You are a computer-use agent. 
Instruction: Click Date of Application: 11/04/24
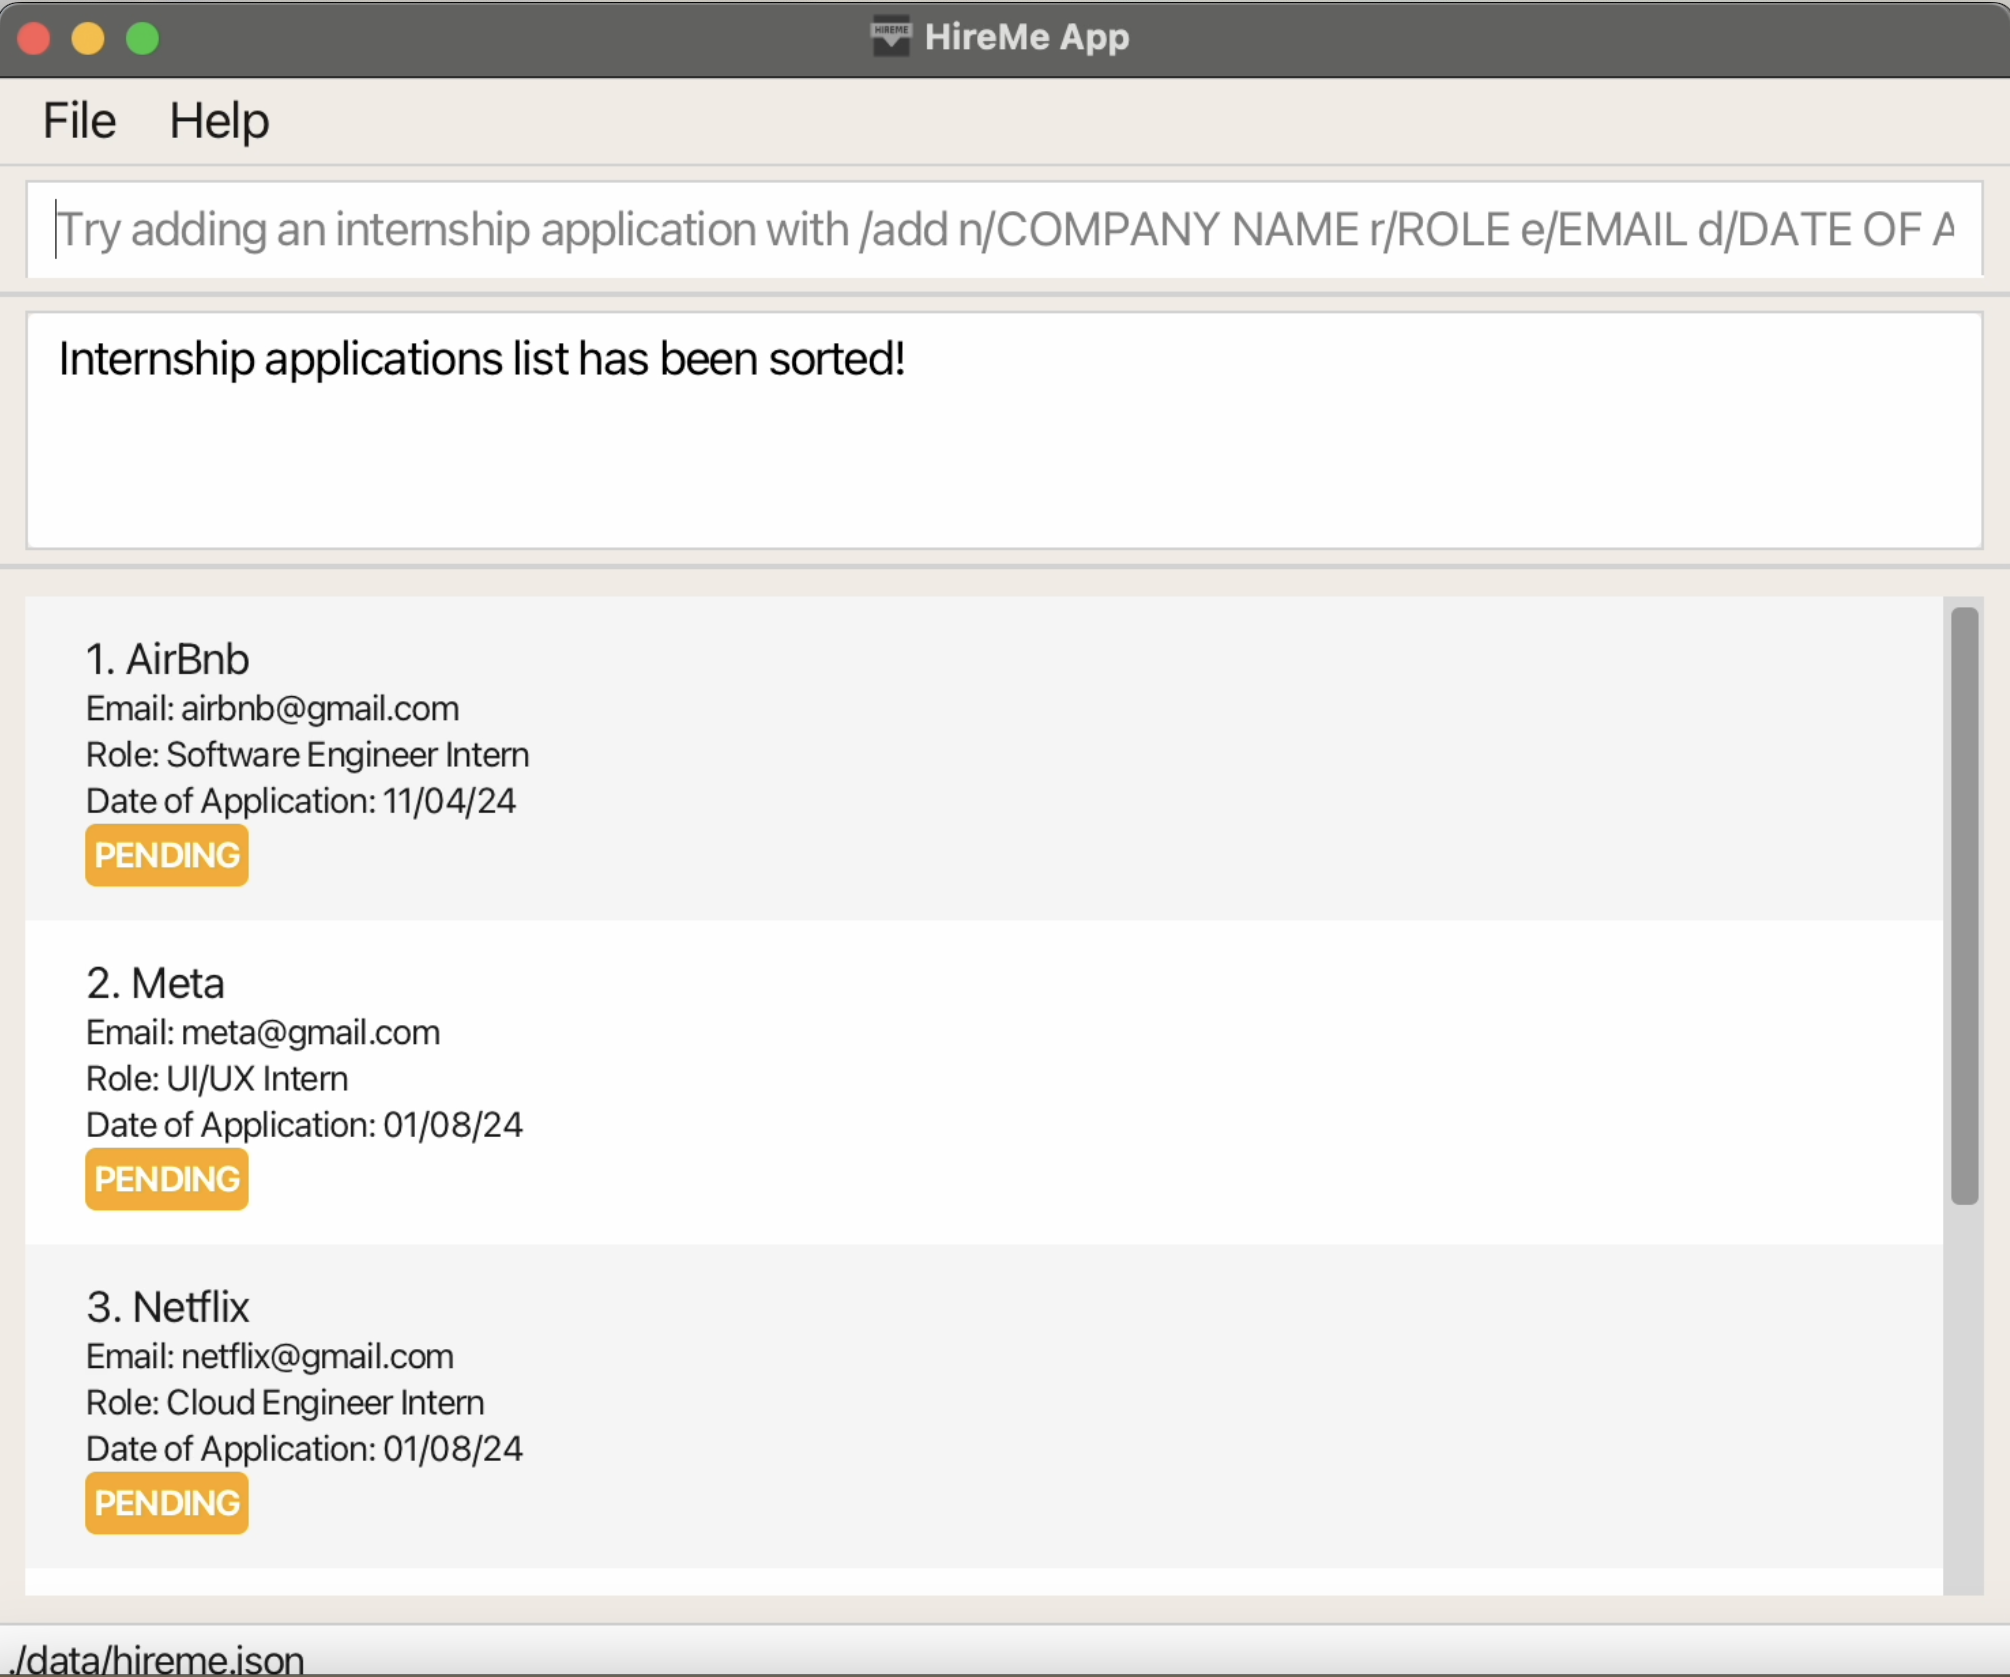pyautogui.click(x=301, y=801)
